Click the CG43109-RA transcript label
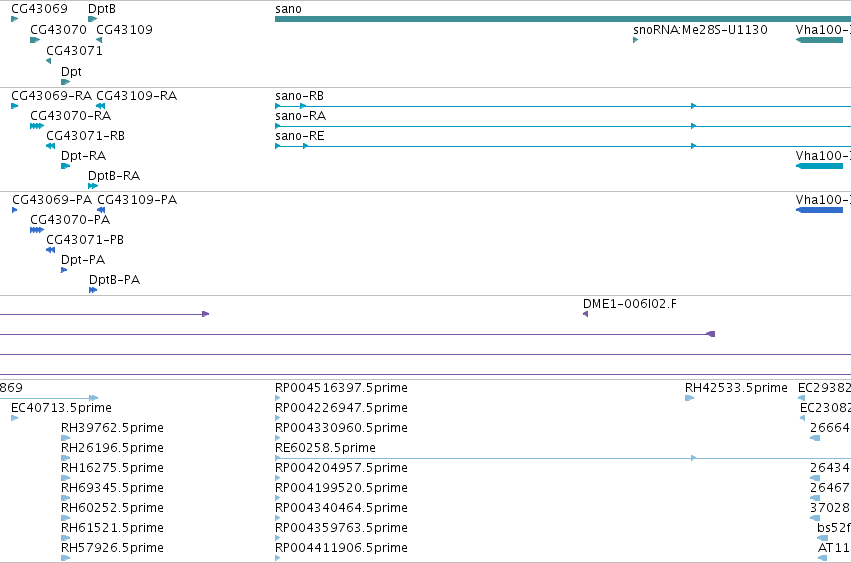The width and height of the screenshot is (851, 563). tap(137, 96)
